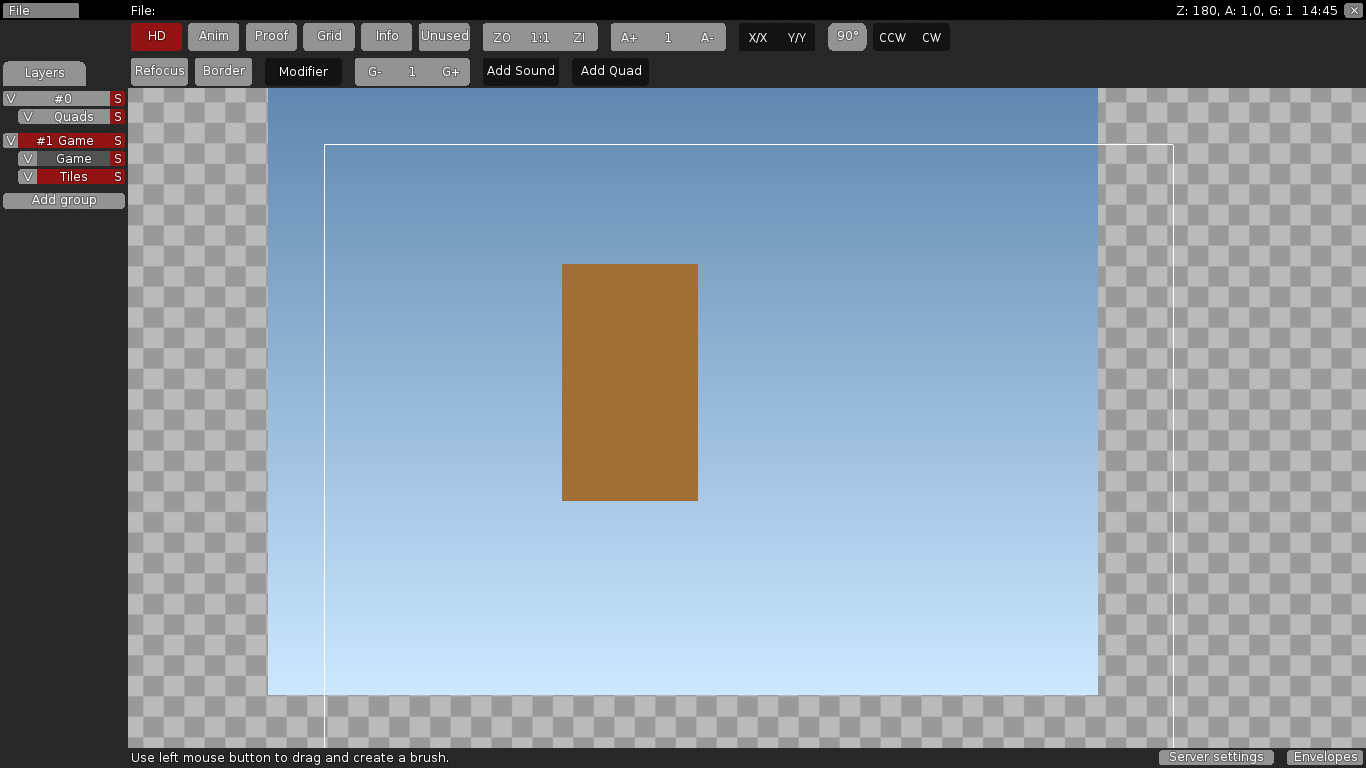
Task: Highlight Unused tiles
Action: click(x=444, y=36)
